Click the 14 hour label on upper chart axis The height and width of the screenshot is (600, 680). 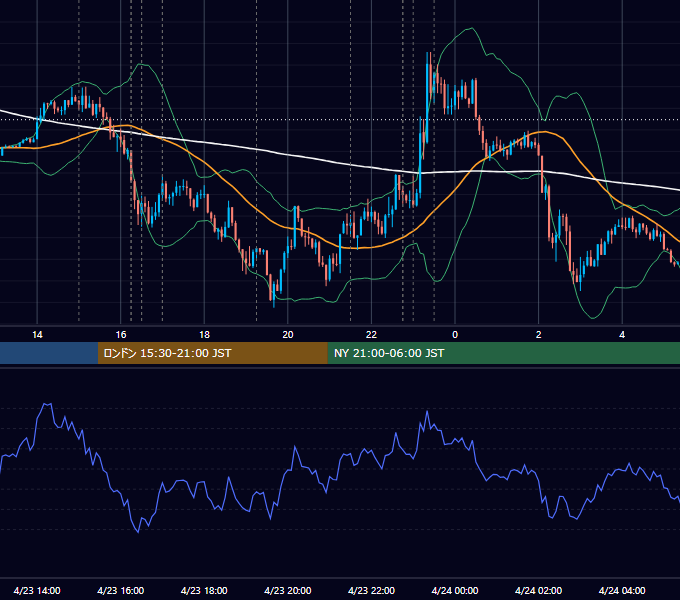point(37,335)
